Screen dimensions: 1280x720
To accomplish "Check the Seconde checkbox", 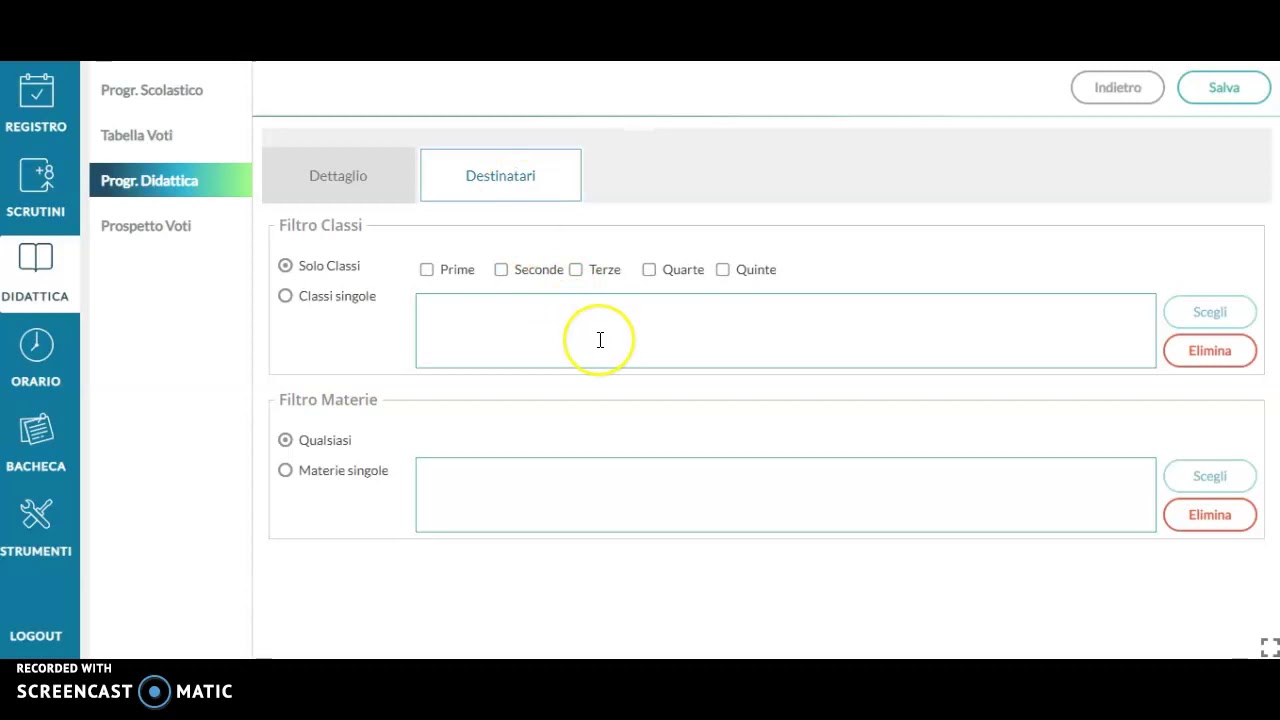I will click(501, 269).
